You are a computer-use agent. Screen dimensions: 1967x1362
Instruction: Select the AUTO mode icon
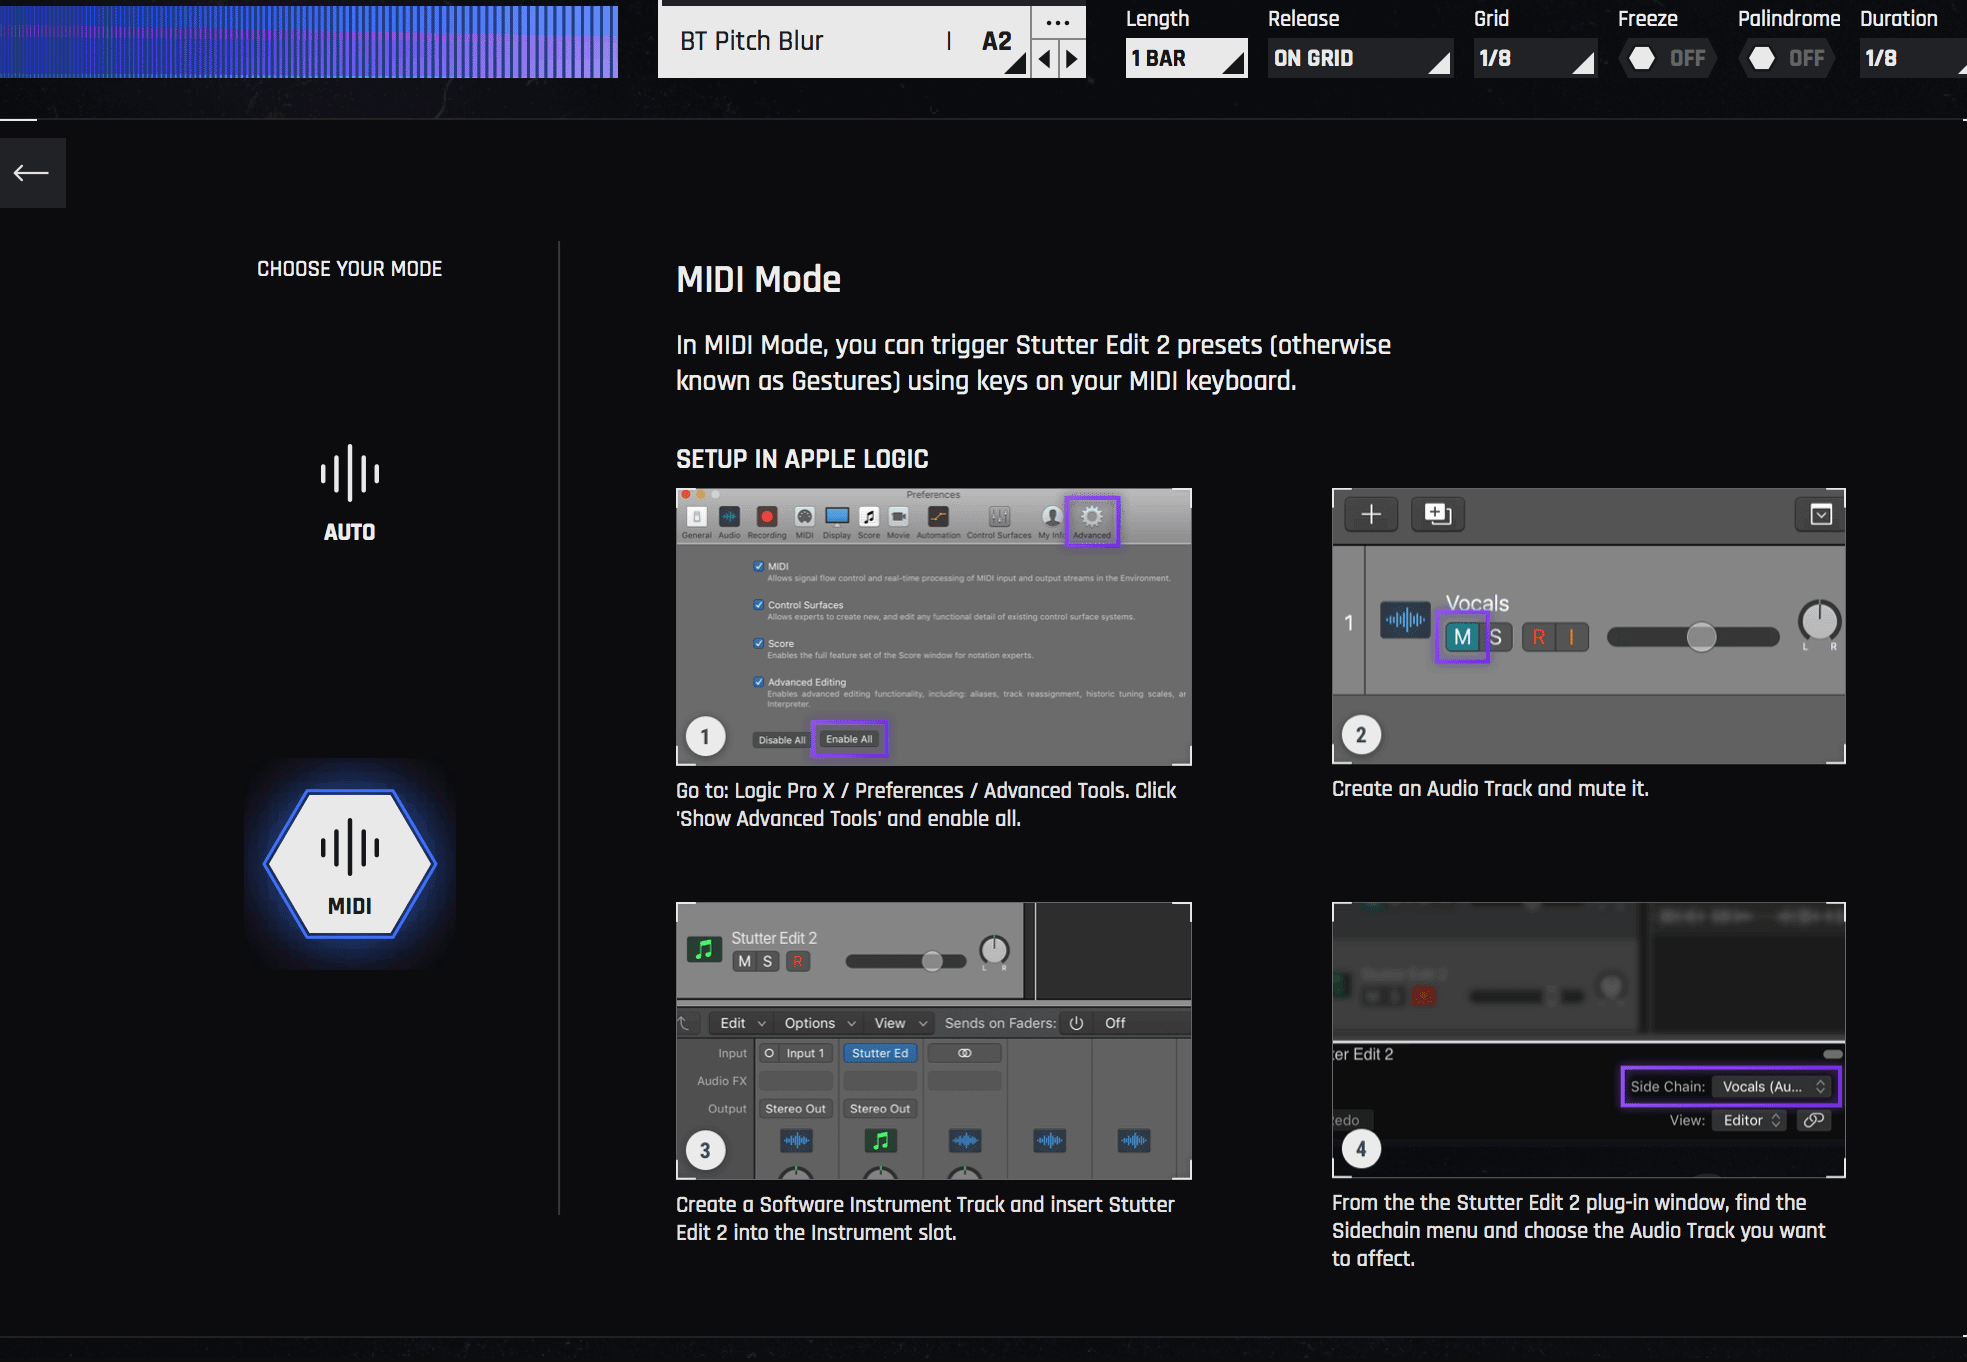pos(349,493)
